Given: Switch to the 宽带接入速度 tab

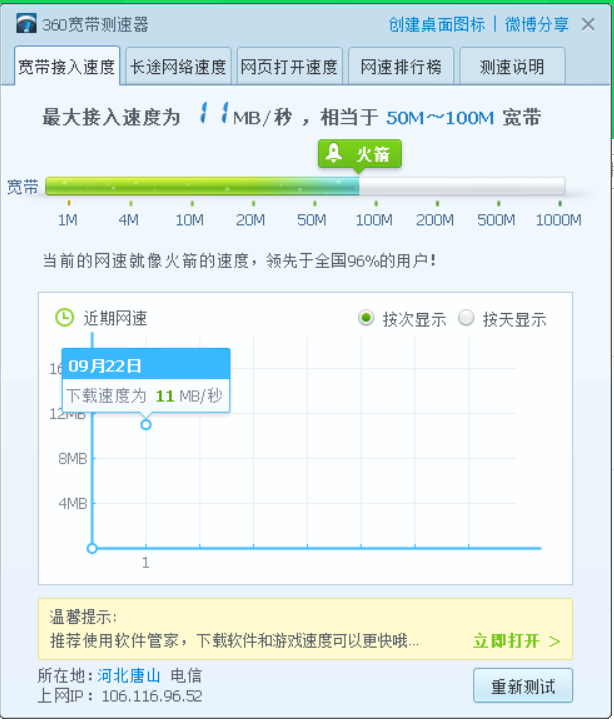Looking at the screenshot, I should (x=67, y=66).
